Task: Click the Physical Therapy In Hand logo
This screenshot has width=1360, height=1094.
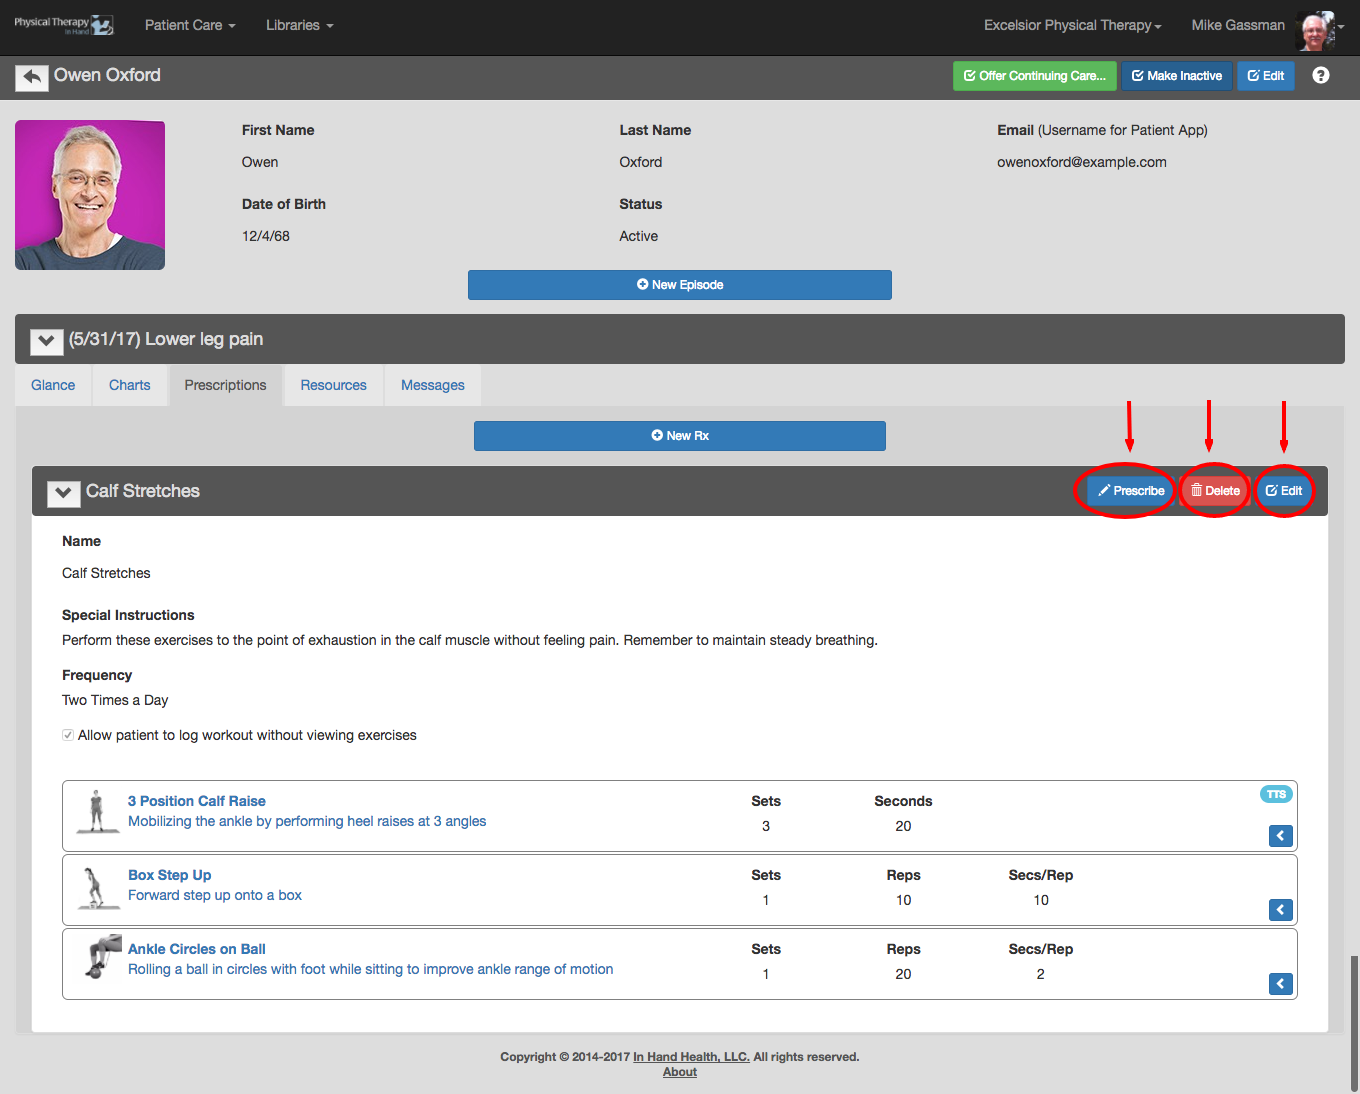Action: click(x=63, y=25)
